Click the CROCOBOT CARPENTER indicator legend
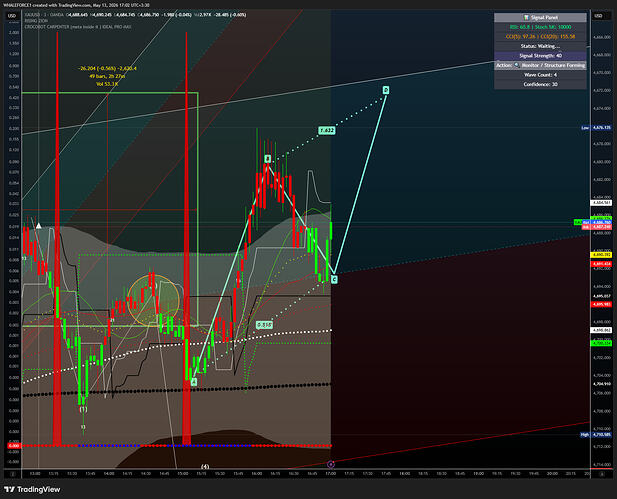 (78, 27)
